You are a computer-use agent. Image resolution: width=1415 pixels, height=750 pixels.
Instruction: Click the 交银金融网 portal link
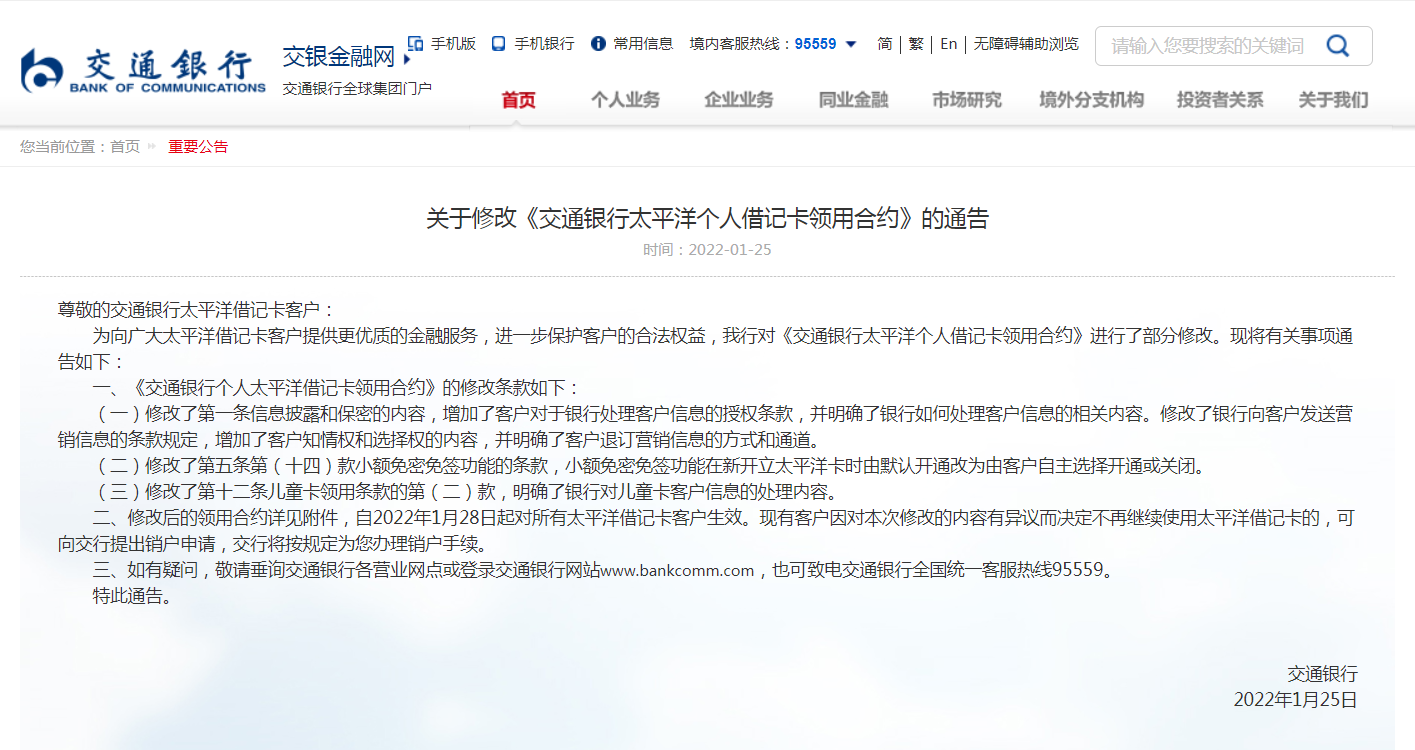pos(339,57)
